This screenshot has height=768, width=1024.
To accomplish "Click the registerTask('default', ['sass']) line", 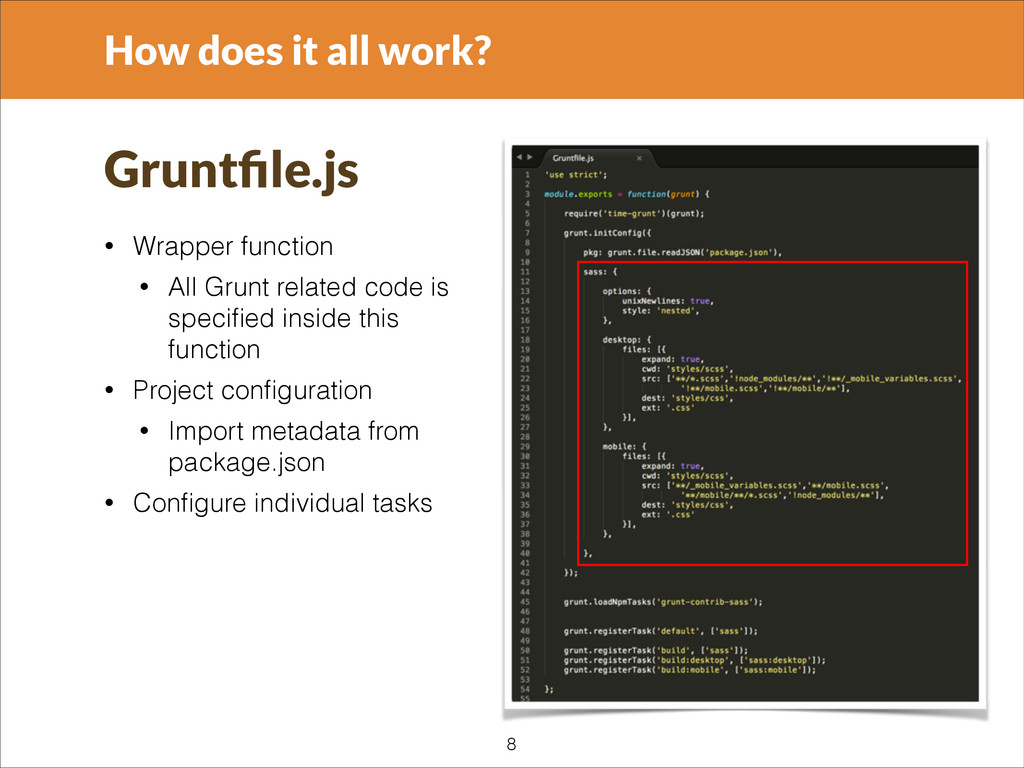I will (661, 632).
